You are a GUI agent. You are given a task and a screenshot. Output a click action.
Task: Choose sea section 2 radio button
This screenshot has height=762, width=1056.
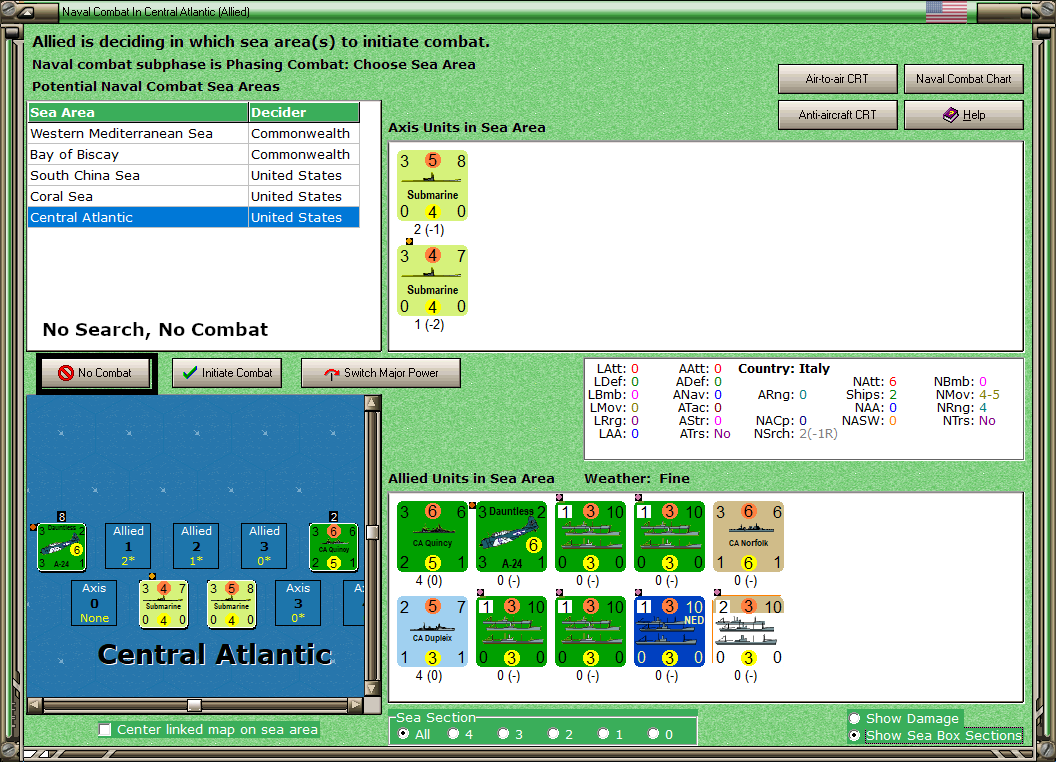[553, 734]
